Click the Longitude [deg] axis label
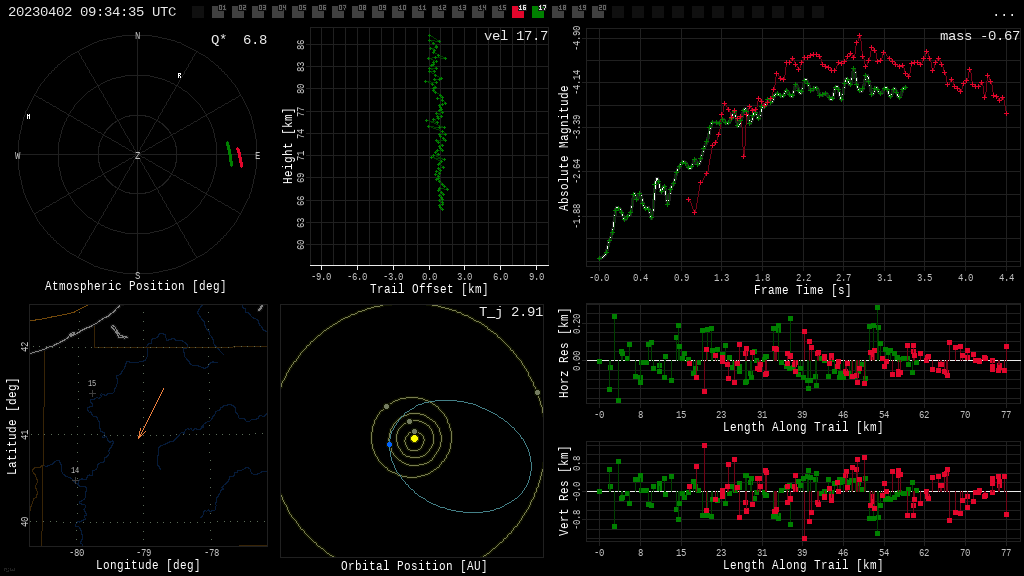The height and width of the screenshot is (576, 1024). pyautogui.click(x=148, y=565)
